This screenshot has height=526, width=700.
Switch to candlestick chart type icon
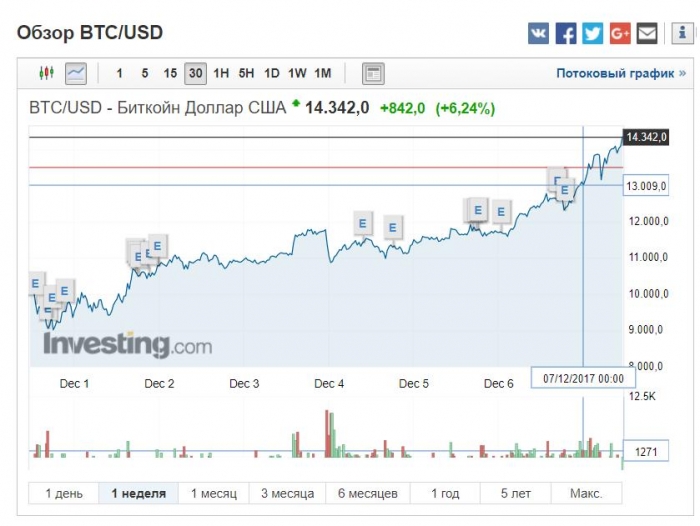(x=46, y=73)
